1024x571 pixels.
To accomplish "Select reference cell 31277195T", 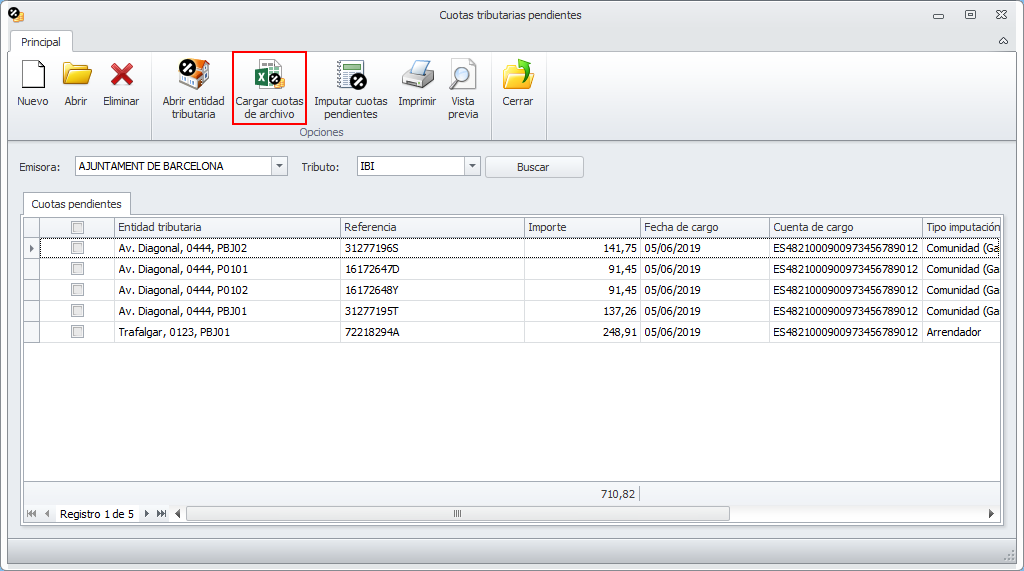I will point(432,311).
